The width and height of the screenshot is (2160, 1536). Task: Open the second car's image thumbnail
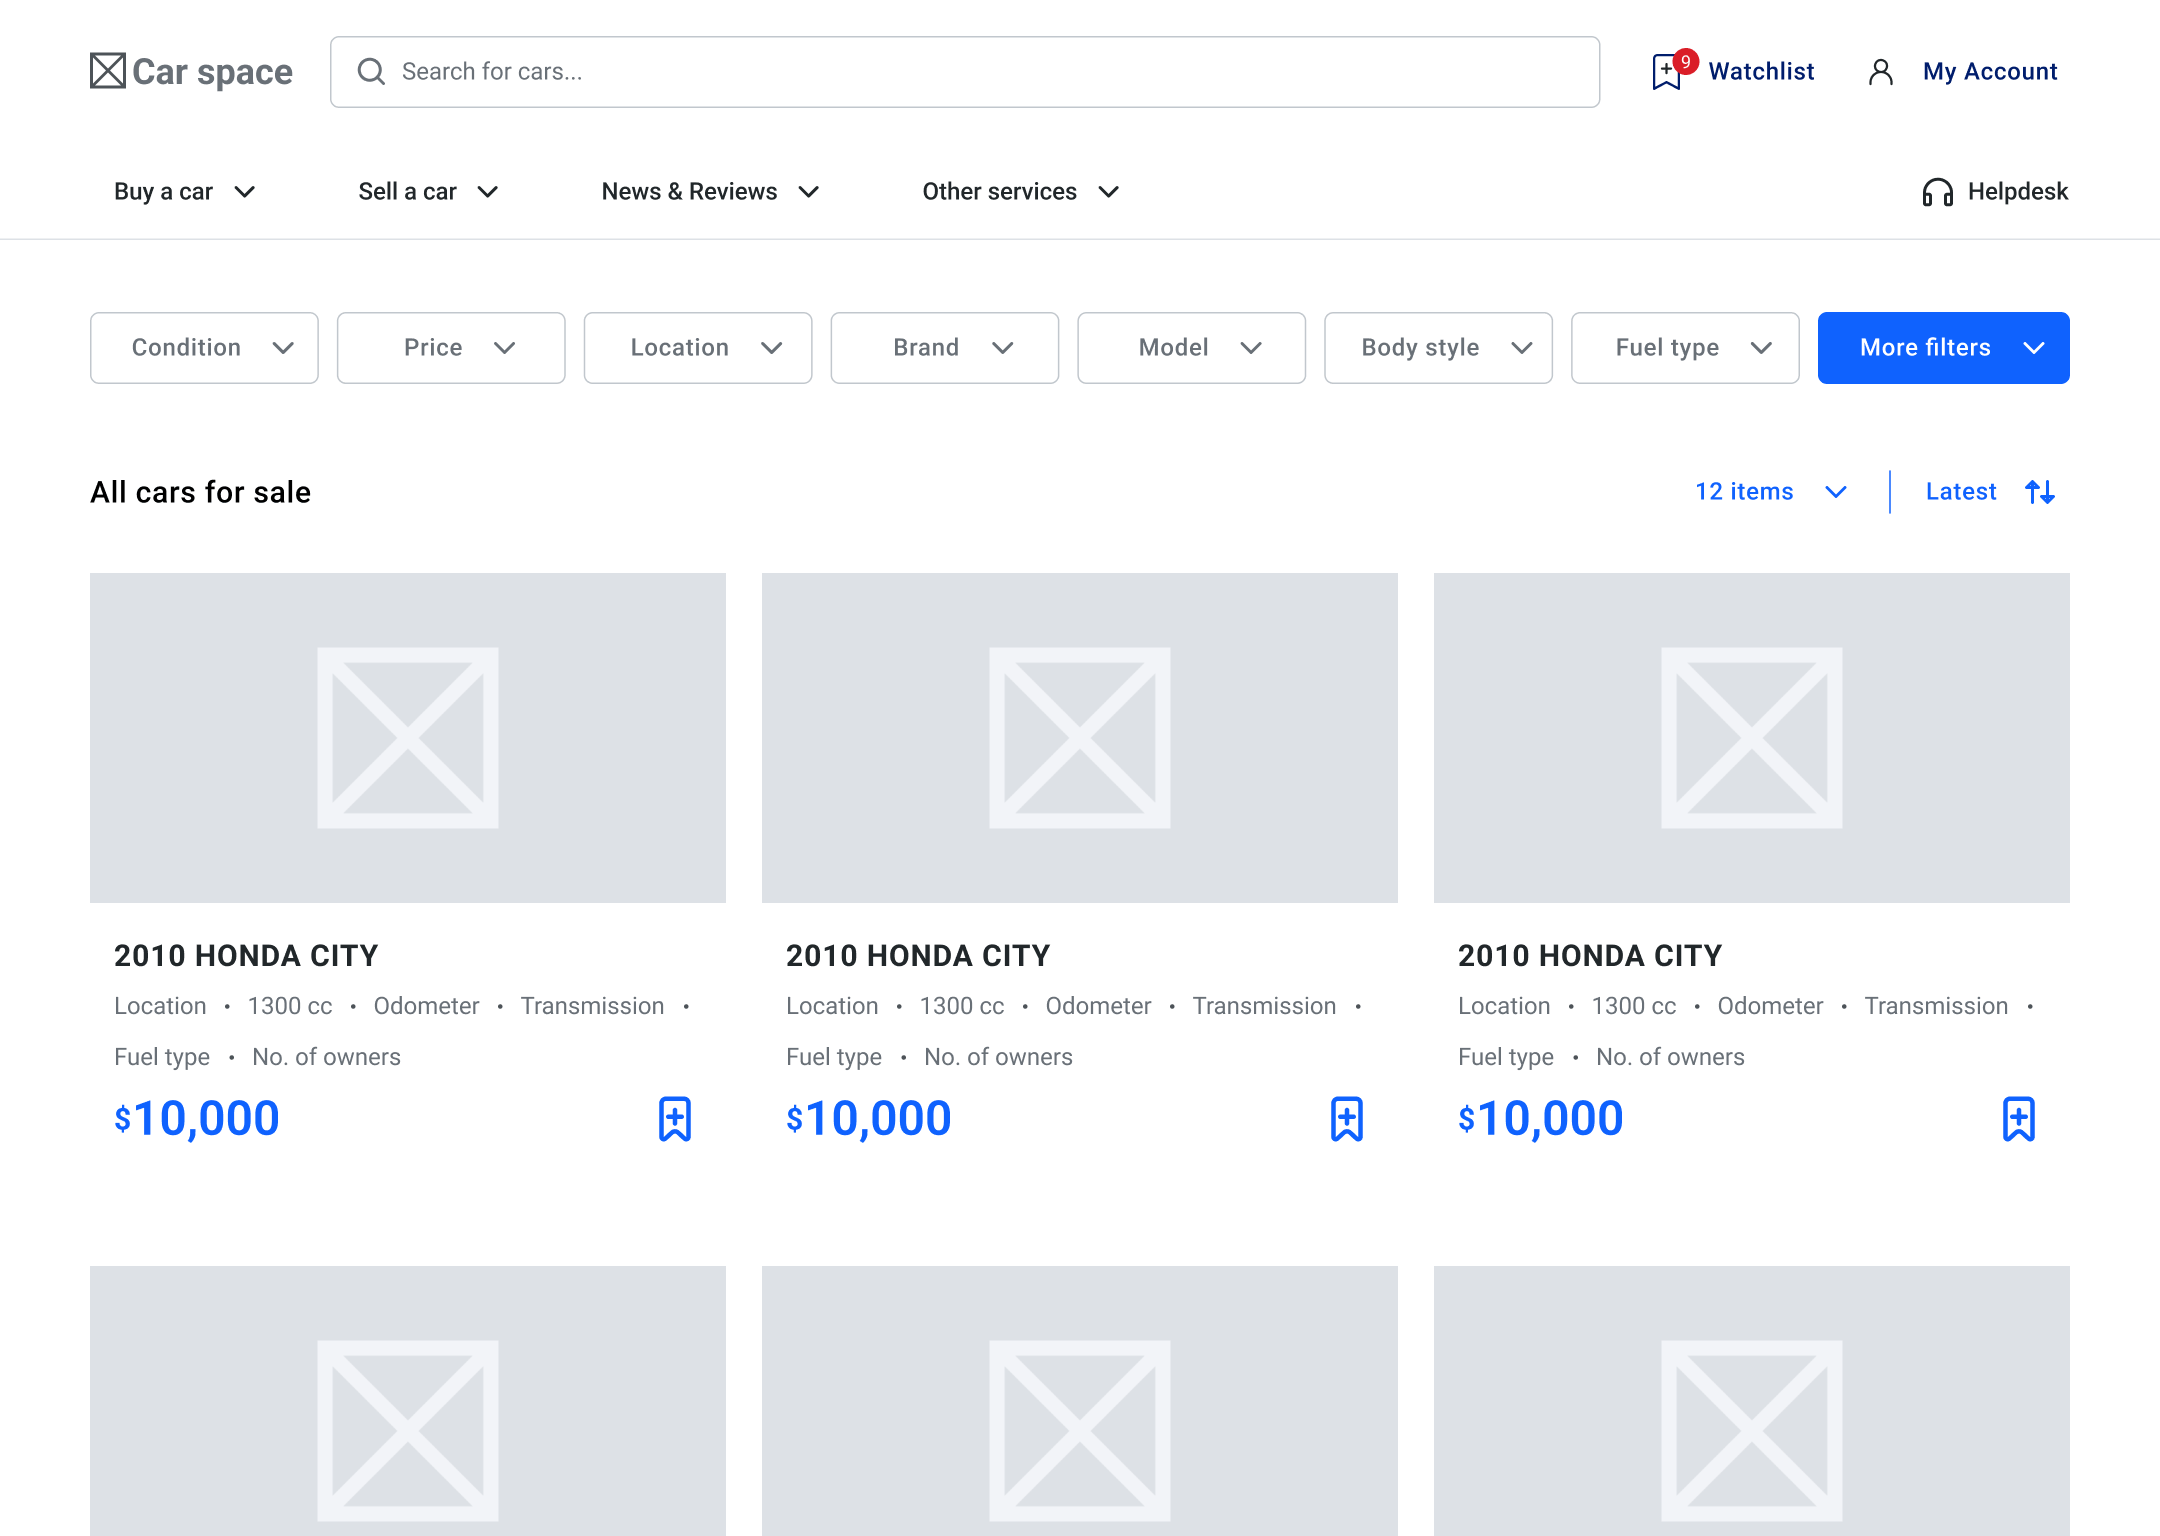[x=1080, y=738]
